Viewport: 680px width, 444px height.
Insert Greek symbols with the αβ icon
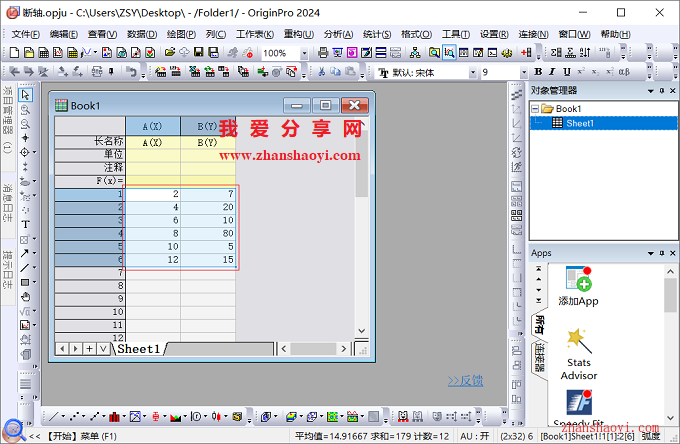pyautogui.click(x=624, y=72)
